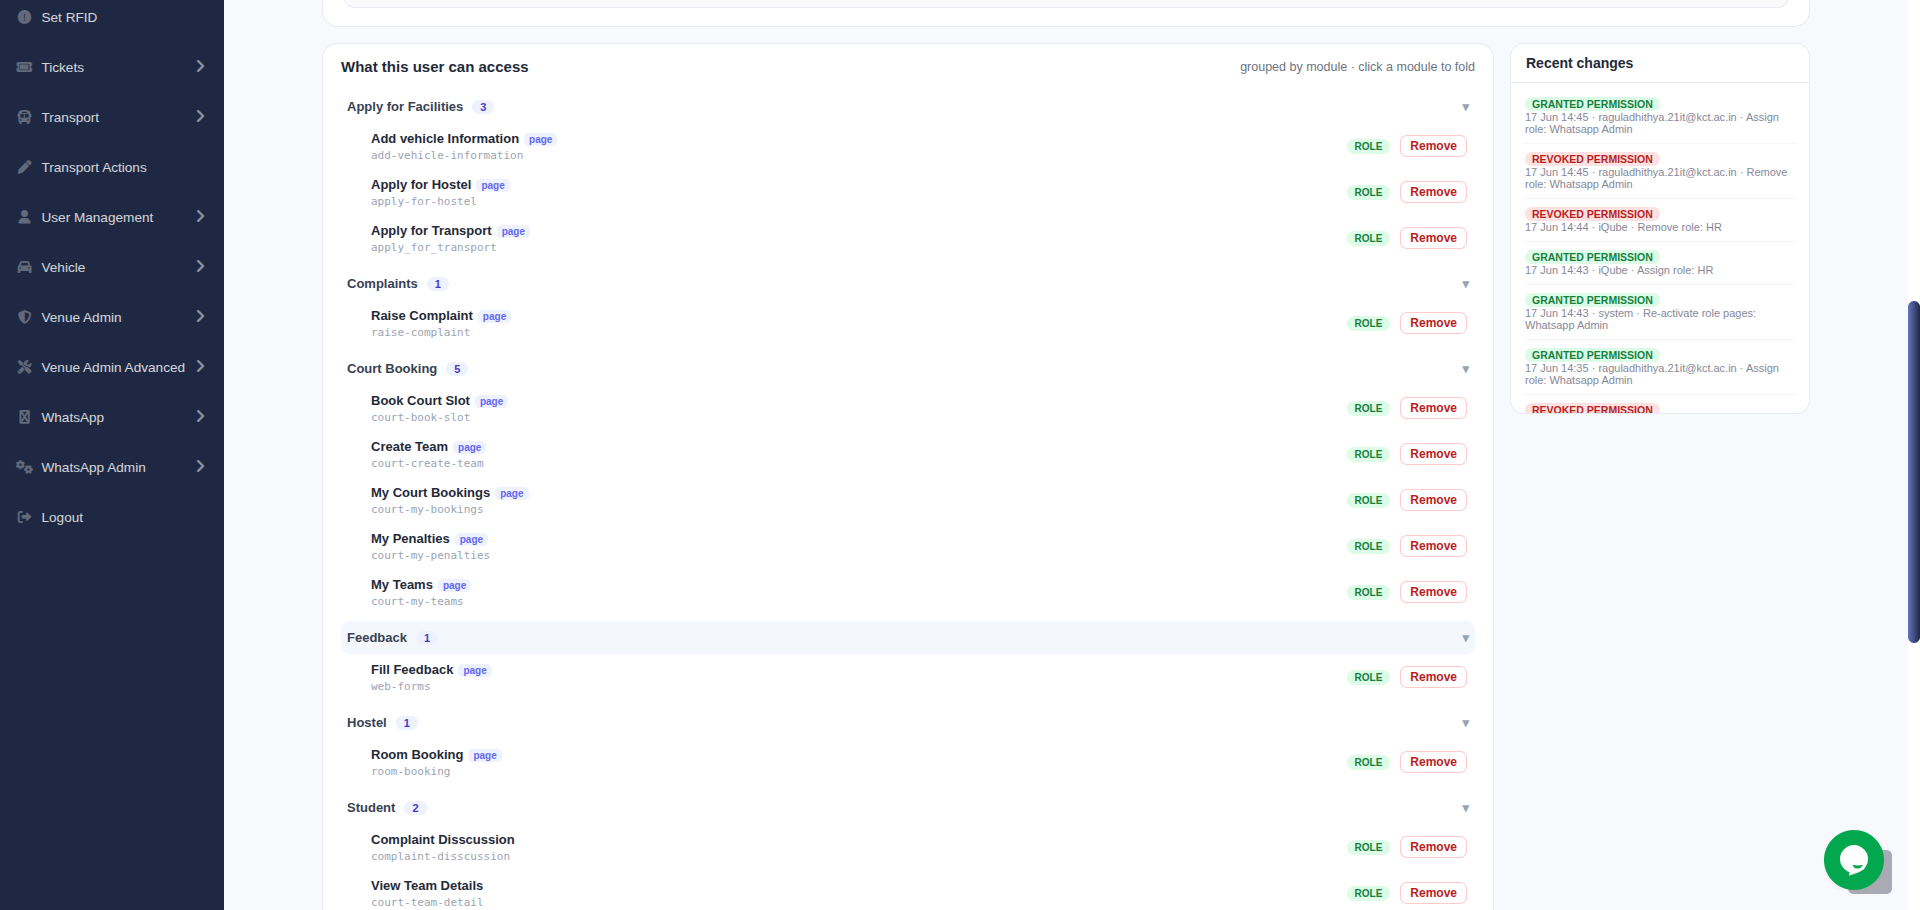Click the Logout exit icon

click(x=24, y=517)
